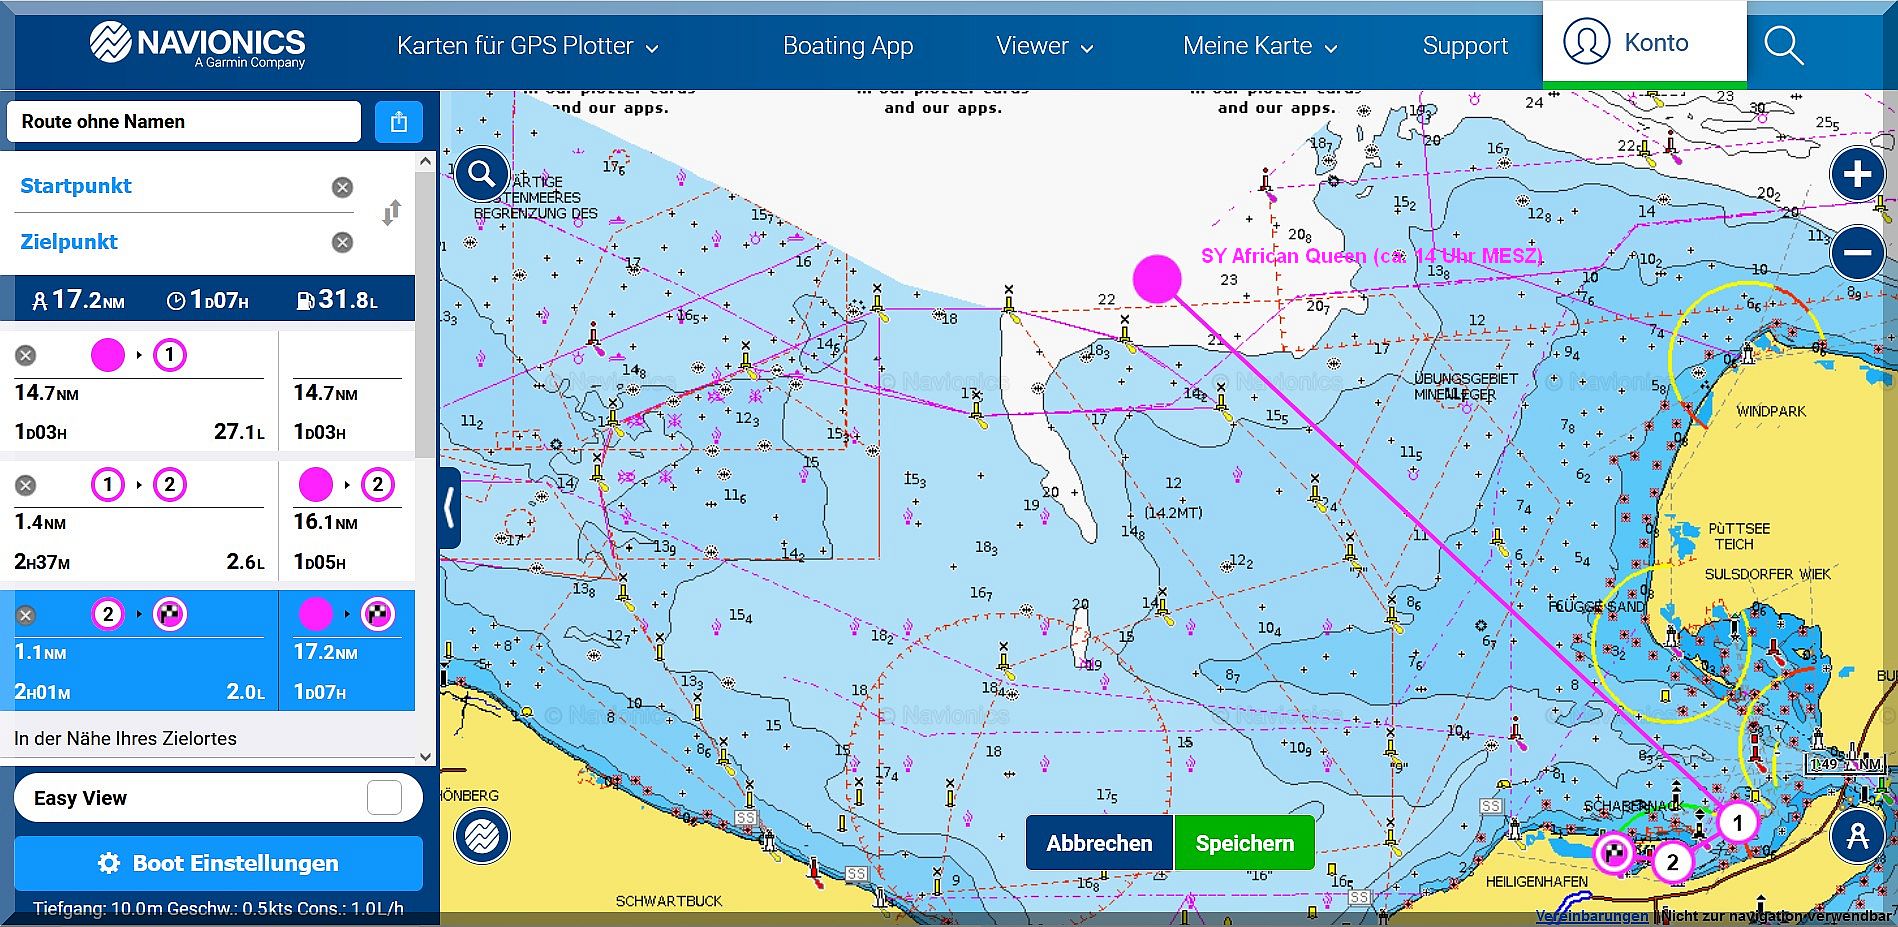This screenshot has height=927, width=1898.
Task: Open the header search icon
Action: 1782,45
